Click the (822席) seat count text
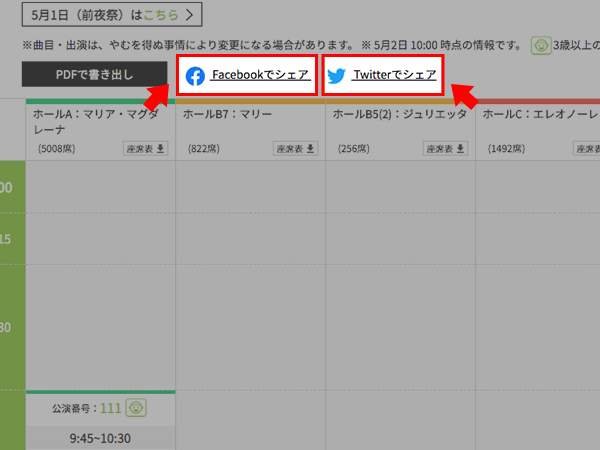 [x=204, y=149]
